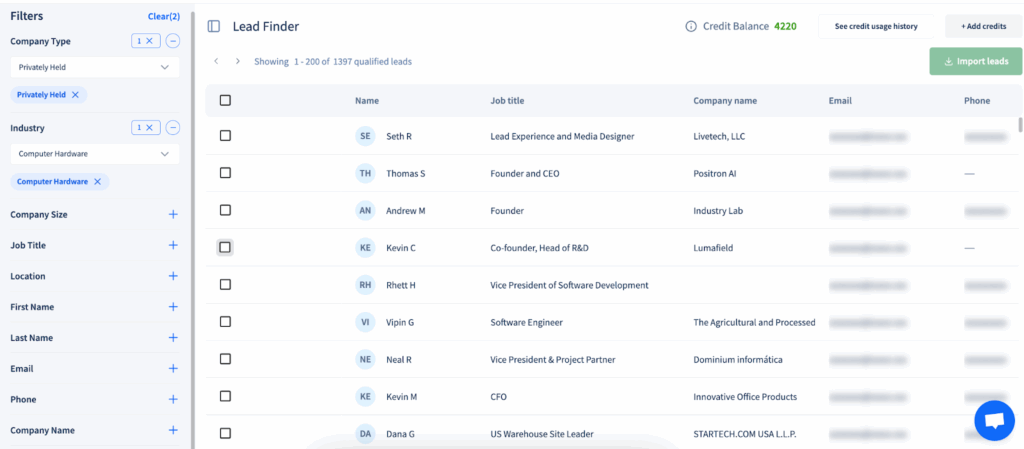Expand the Company Size filter

pyautogui.click(x=173, y=214)
